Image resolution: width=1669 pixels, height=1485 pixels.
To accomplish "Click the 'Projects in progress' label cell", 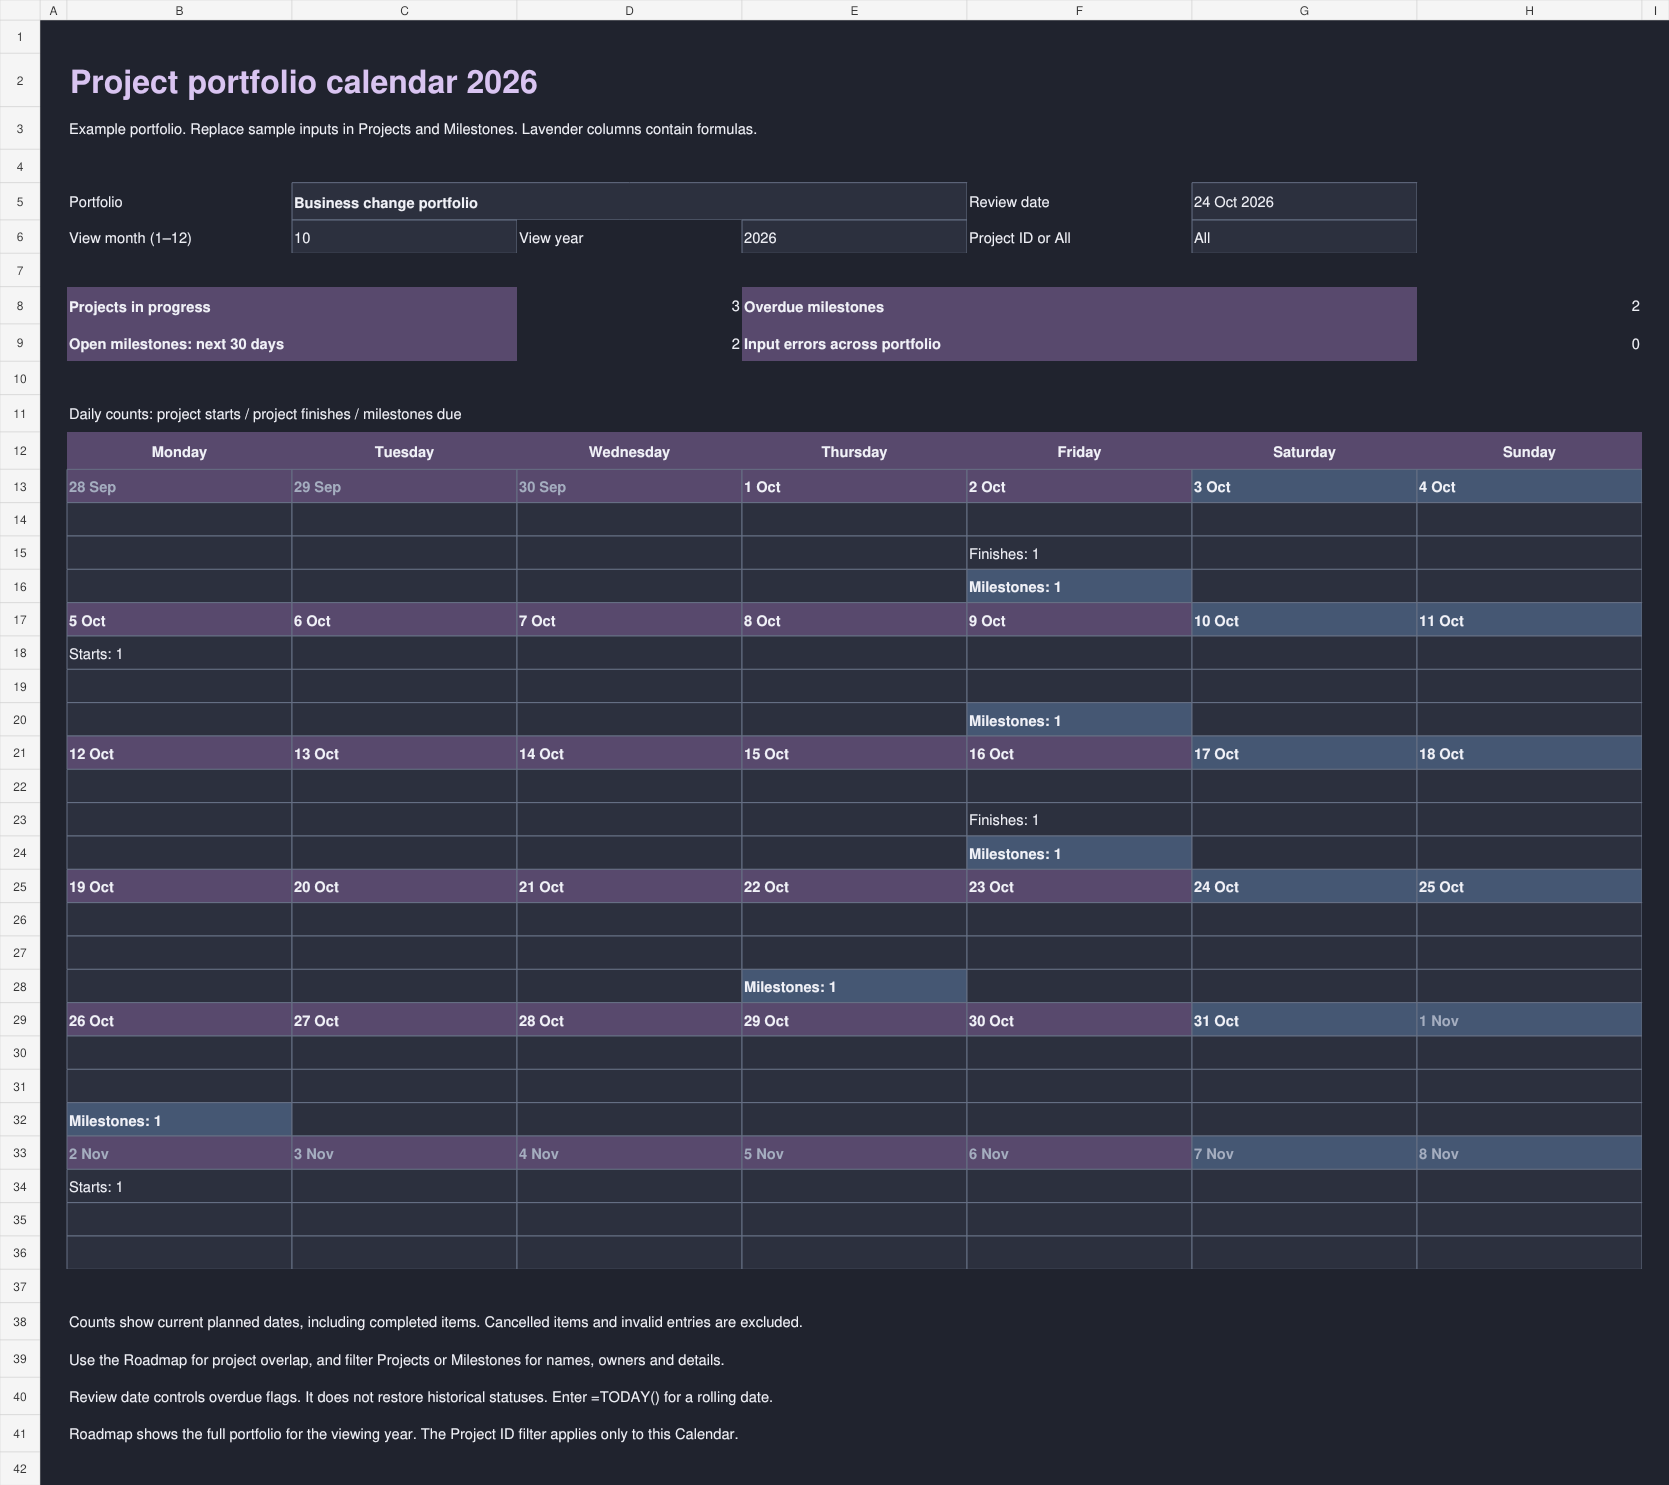I will coord(292,307).
